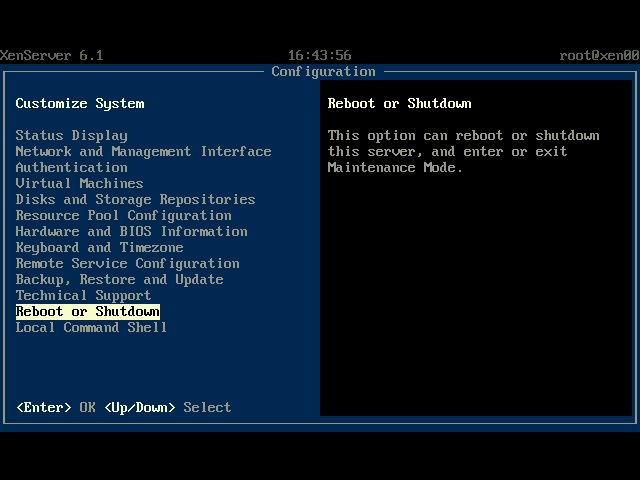
Task: Choose Remote Service Configuration
Action: point(127,263)
